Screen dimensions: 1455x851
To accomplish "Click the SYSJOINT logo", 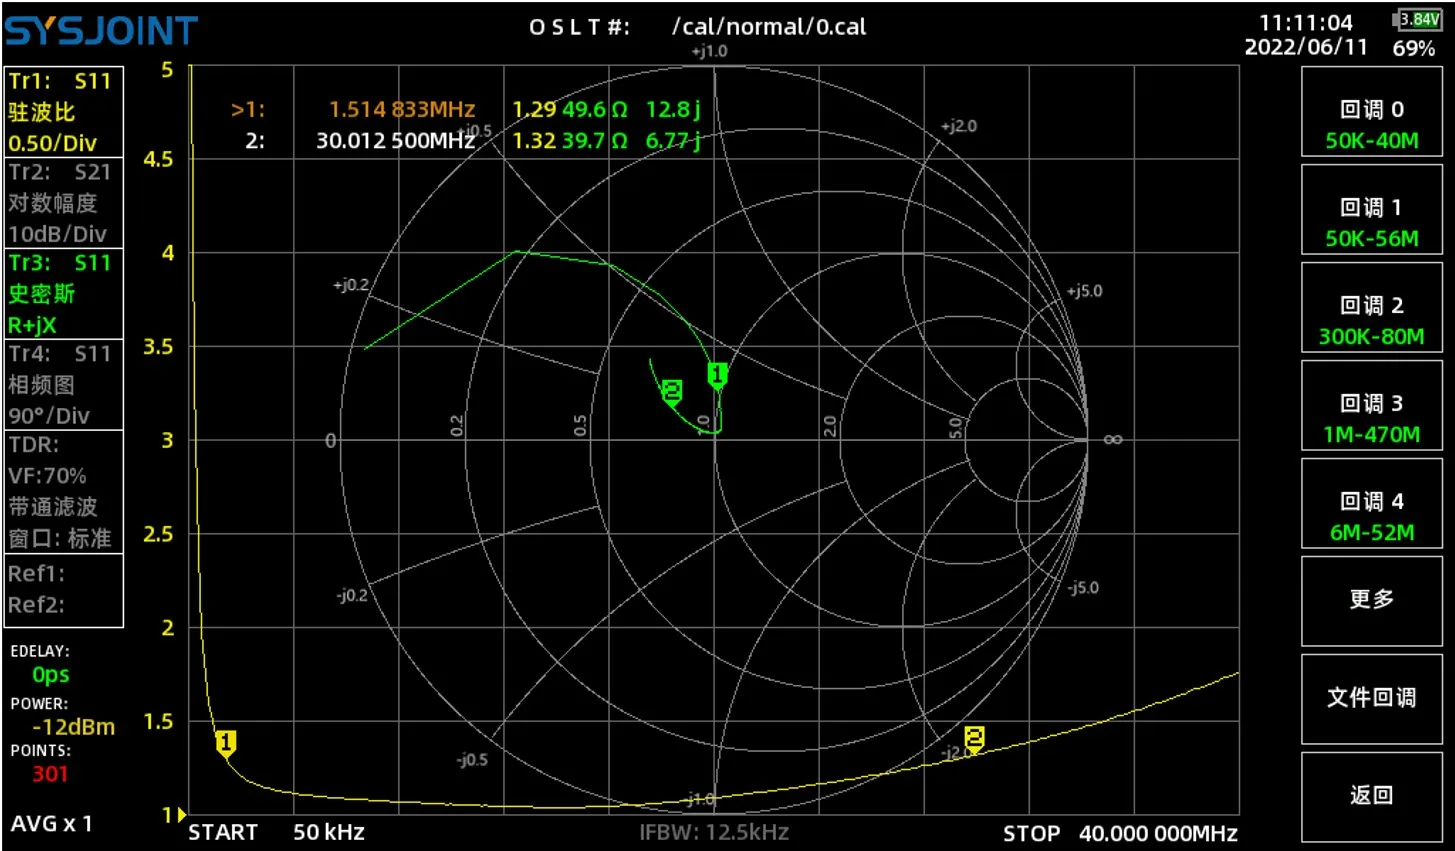I will pos(101,31).
